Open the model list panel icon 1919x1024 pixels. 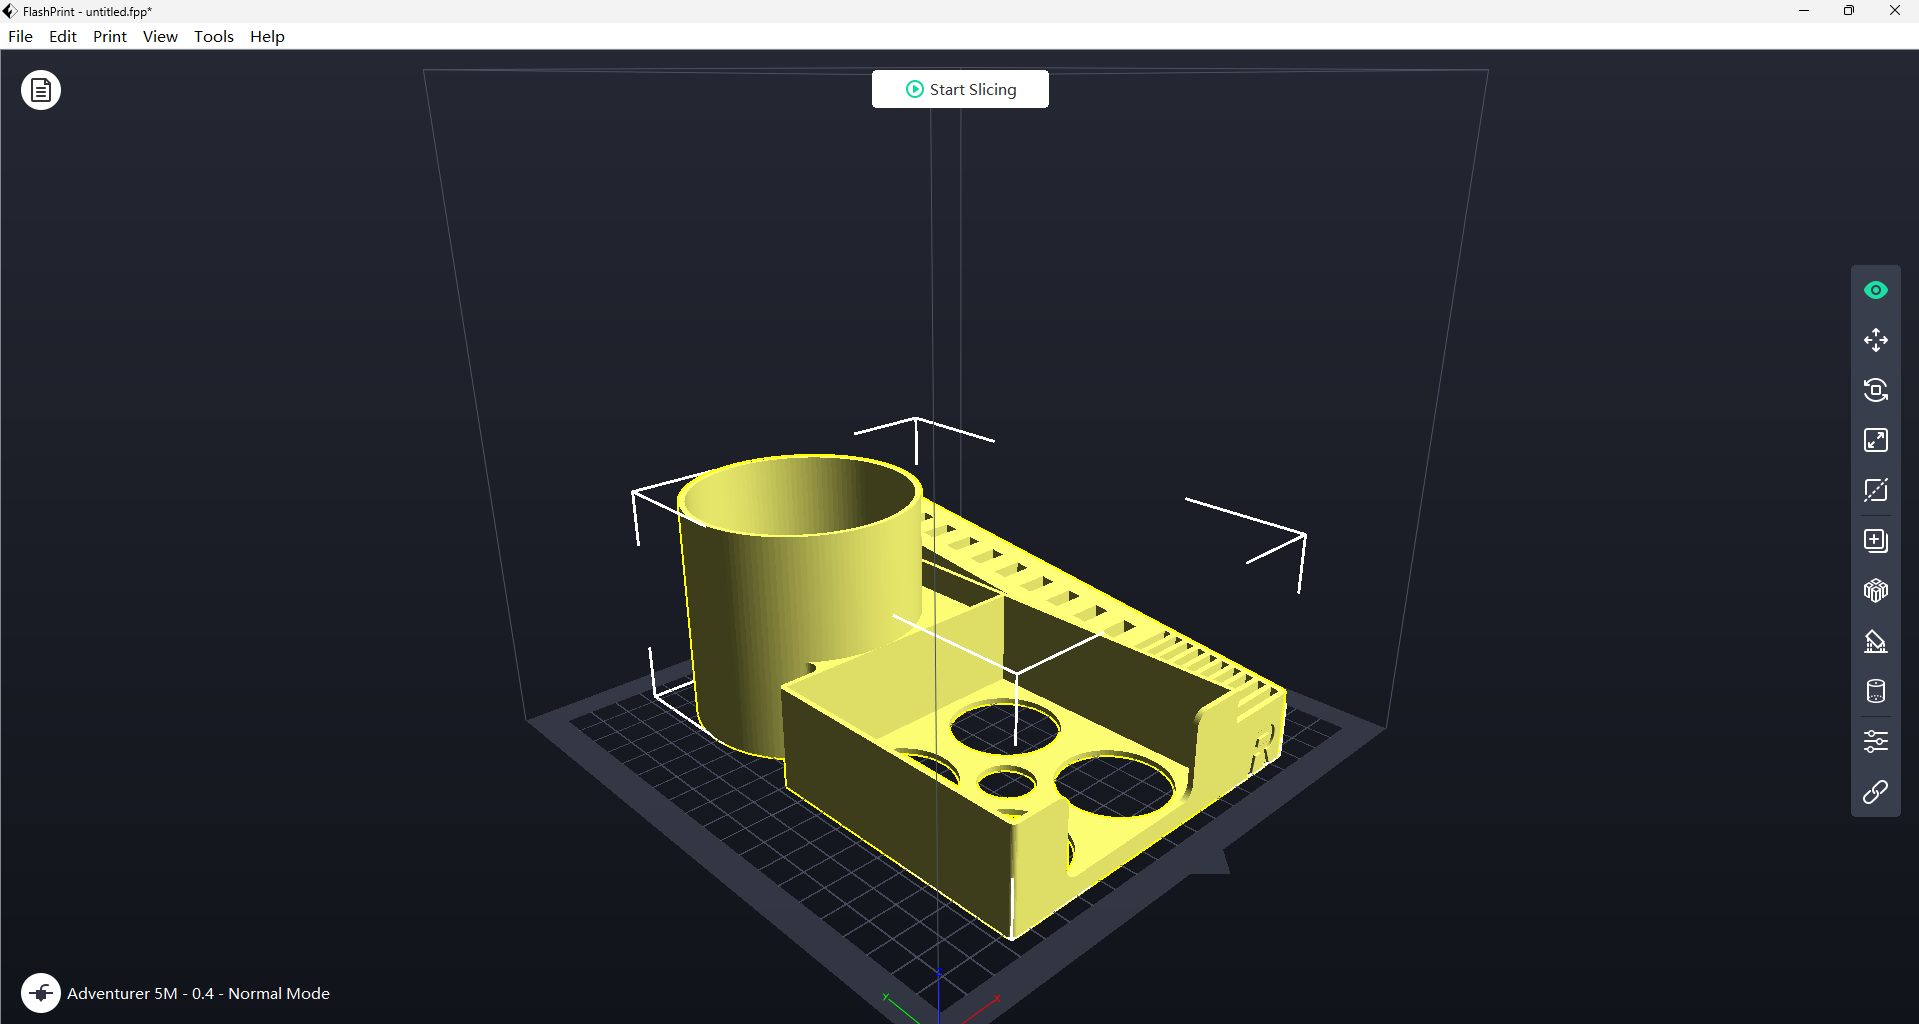(x=41, y=90)
